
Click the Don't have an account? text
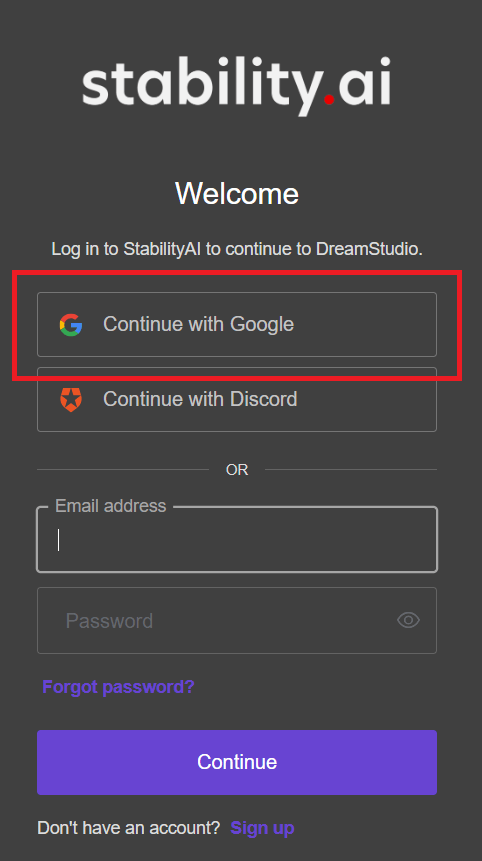[x=128, y=828]
